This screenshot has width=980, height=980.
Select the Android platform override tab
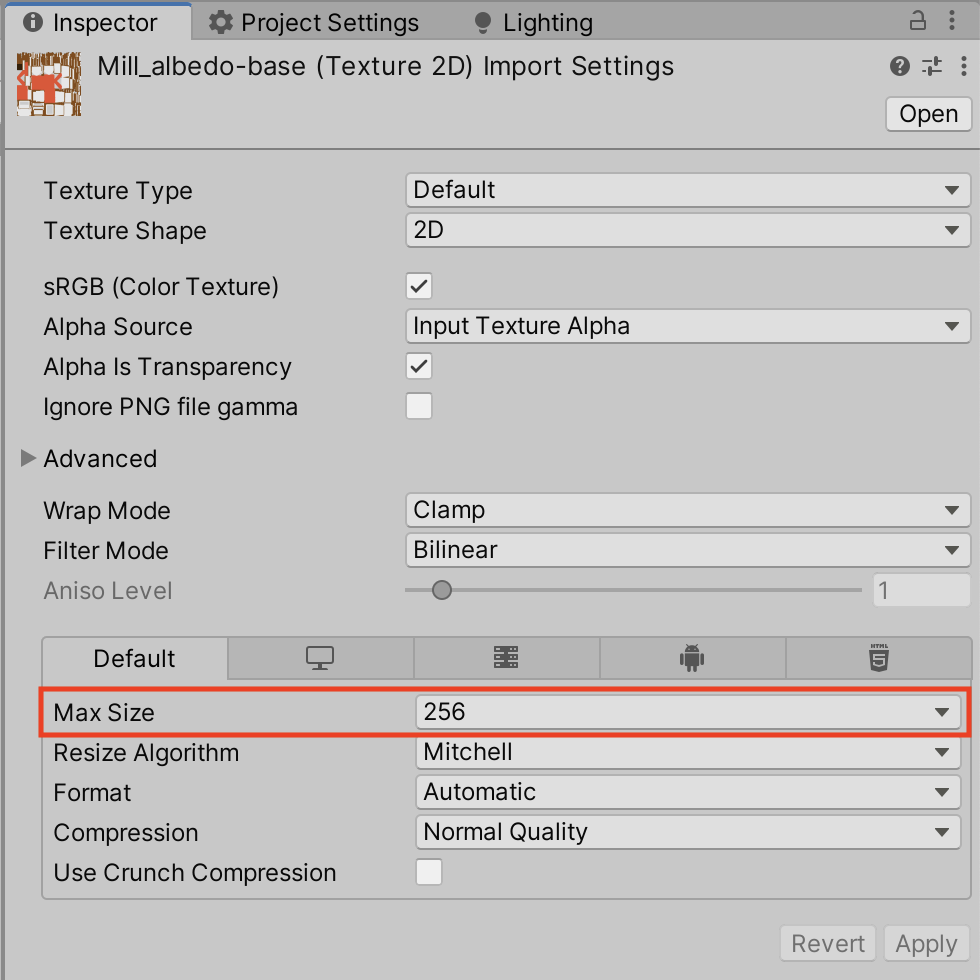pos(692,658)
